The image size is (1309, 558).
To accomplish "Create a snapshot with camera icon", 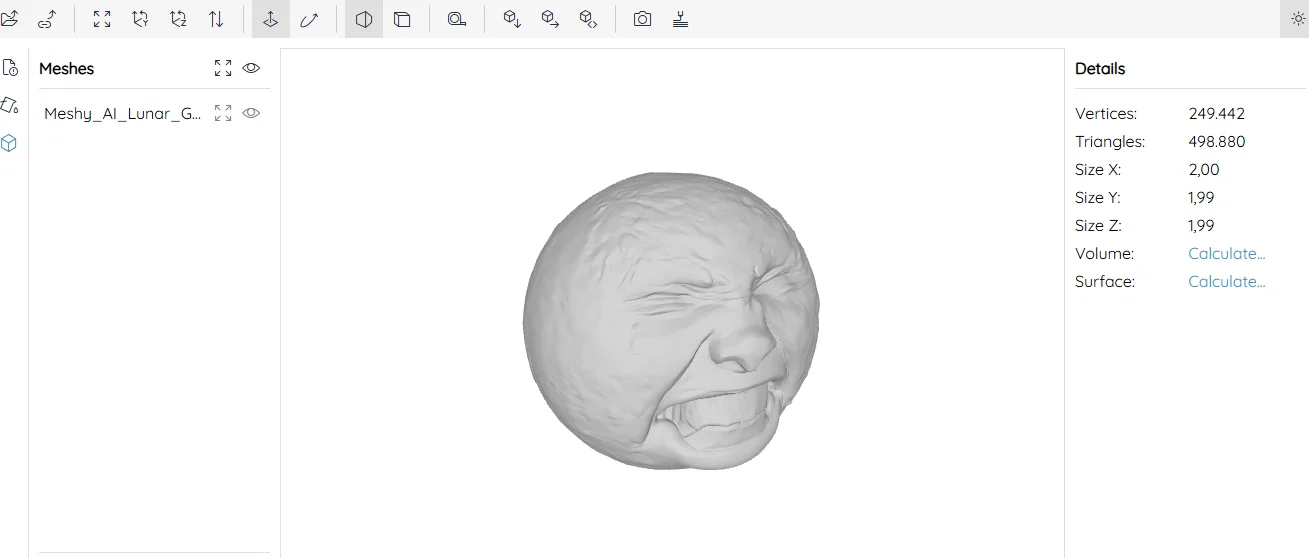I will [643, 19].
